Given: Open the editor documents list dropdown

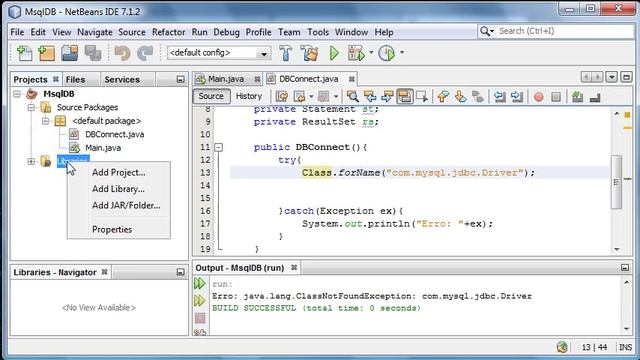Looking at the screenshot, I should pos(611,77).
